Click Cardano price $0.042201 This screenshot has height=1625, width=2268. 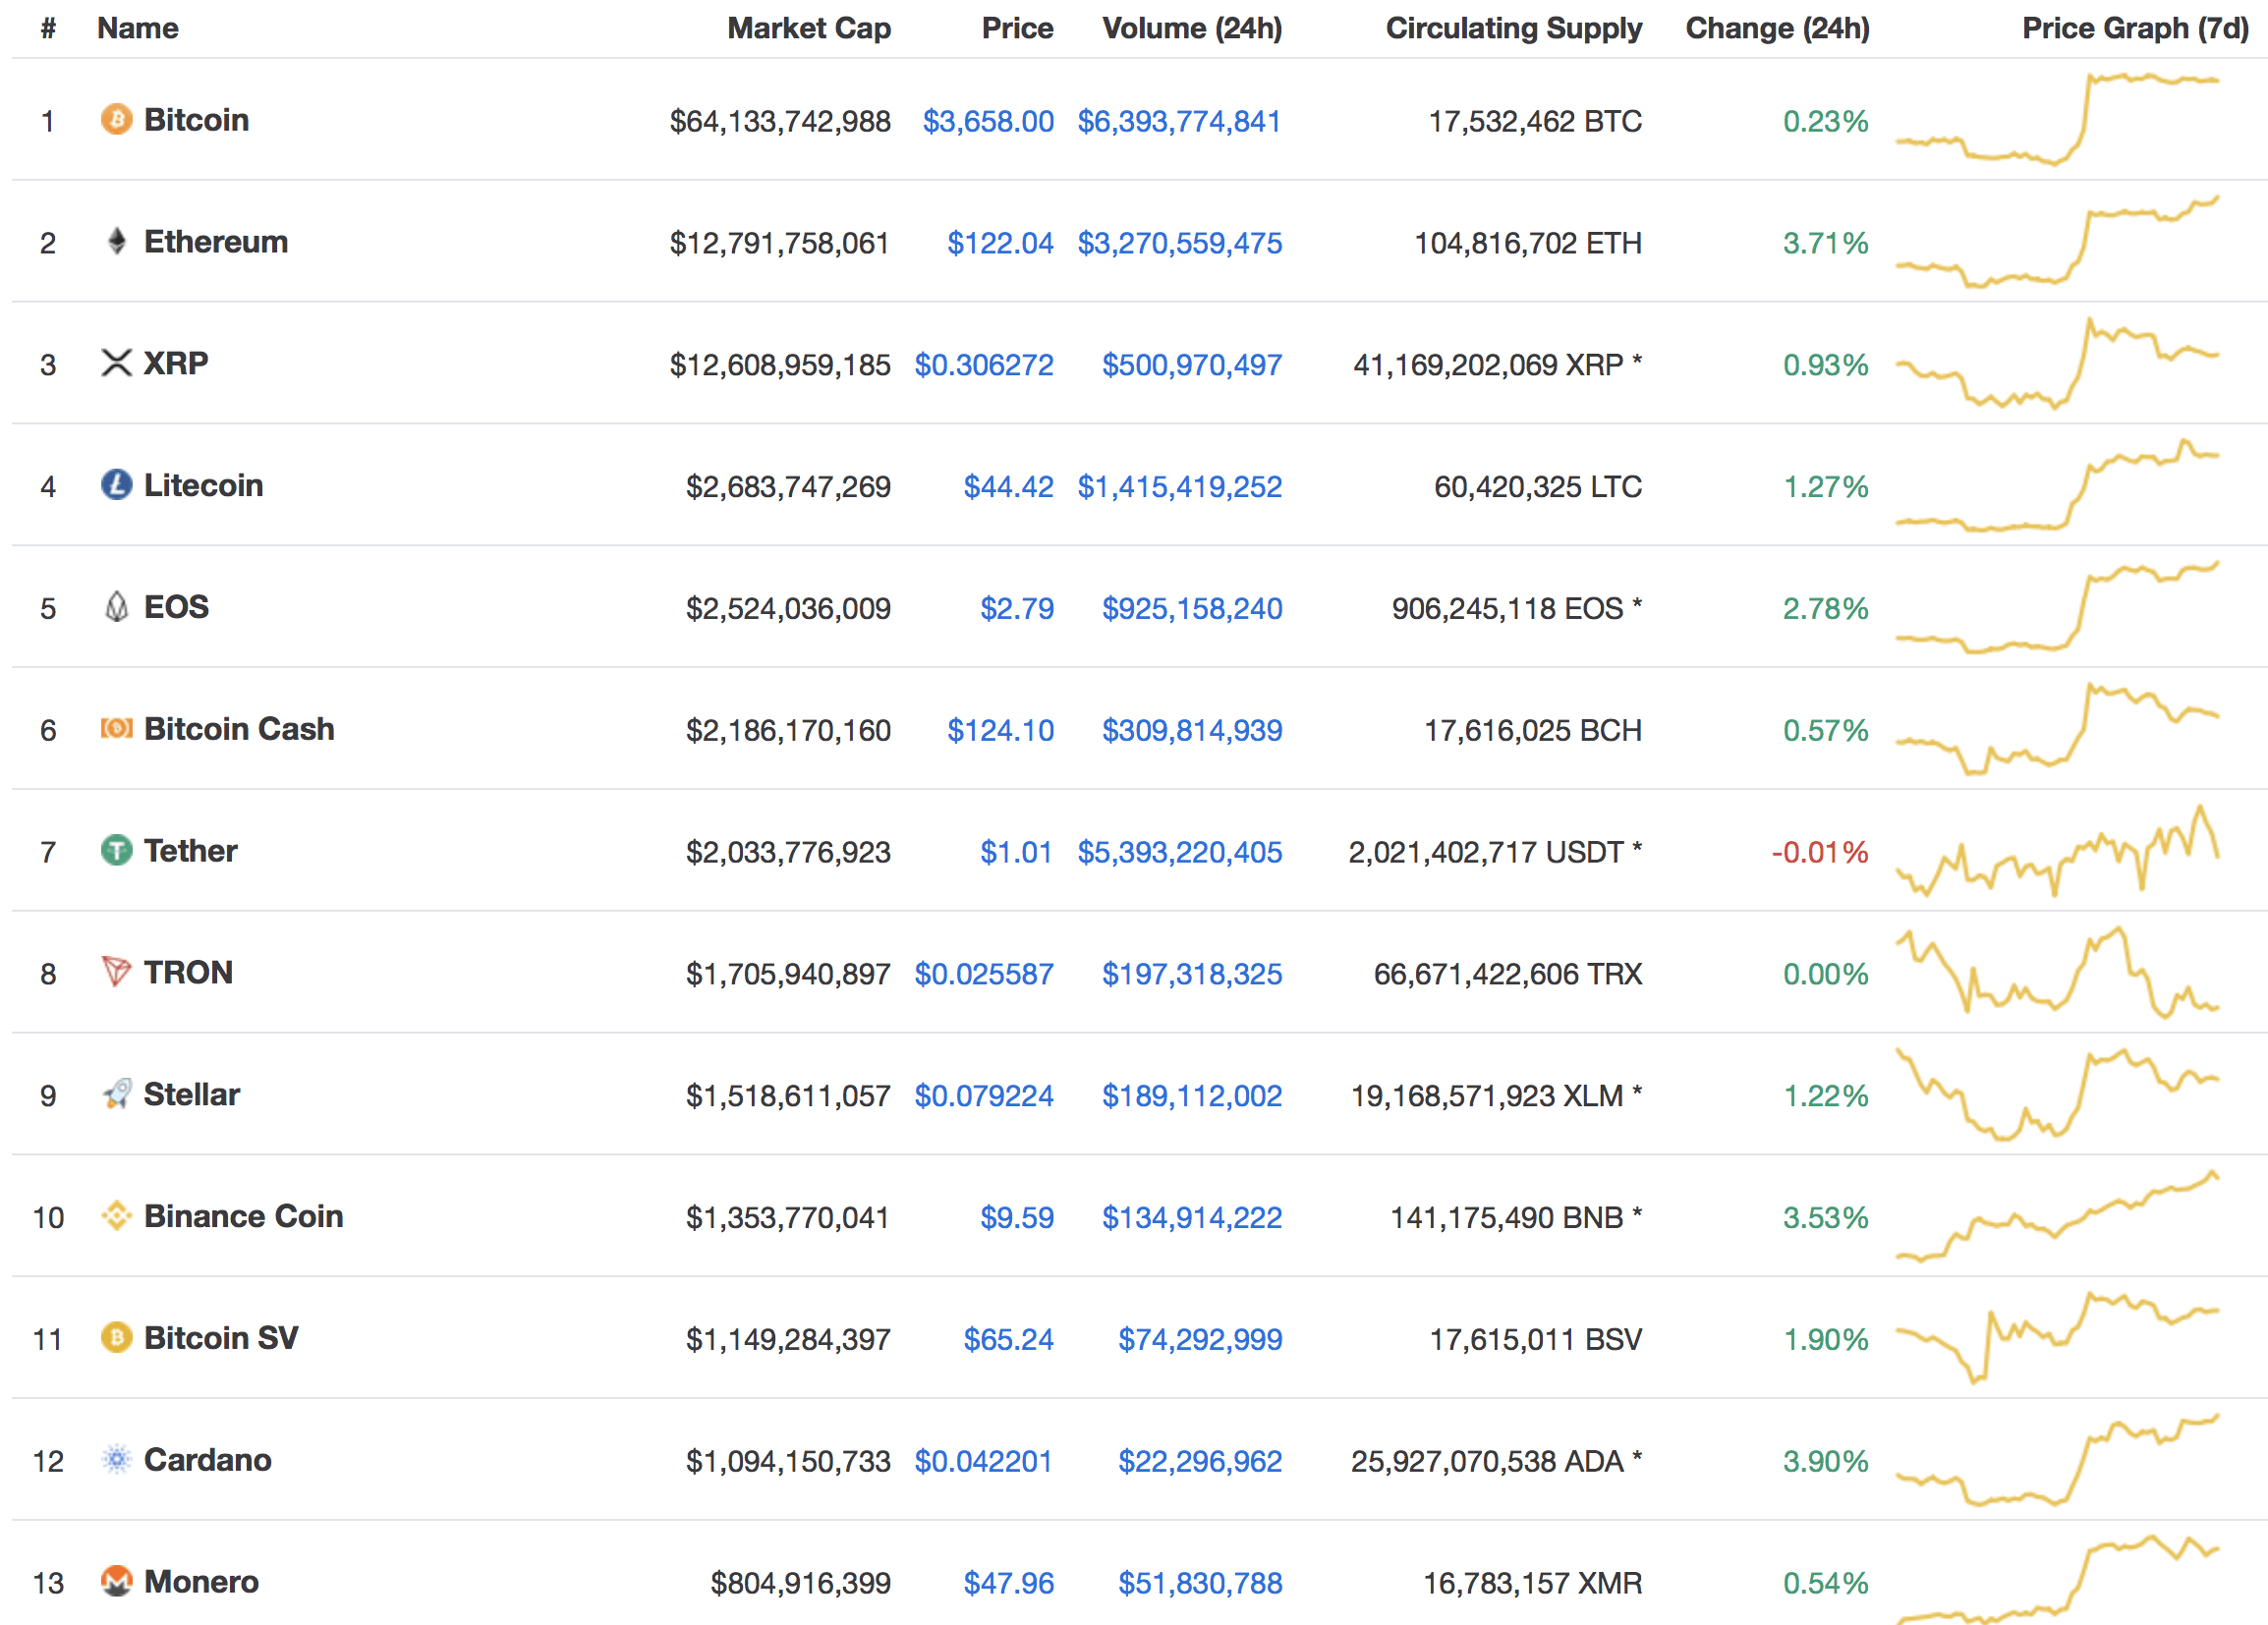(x=984, y=1463)
